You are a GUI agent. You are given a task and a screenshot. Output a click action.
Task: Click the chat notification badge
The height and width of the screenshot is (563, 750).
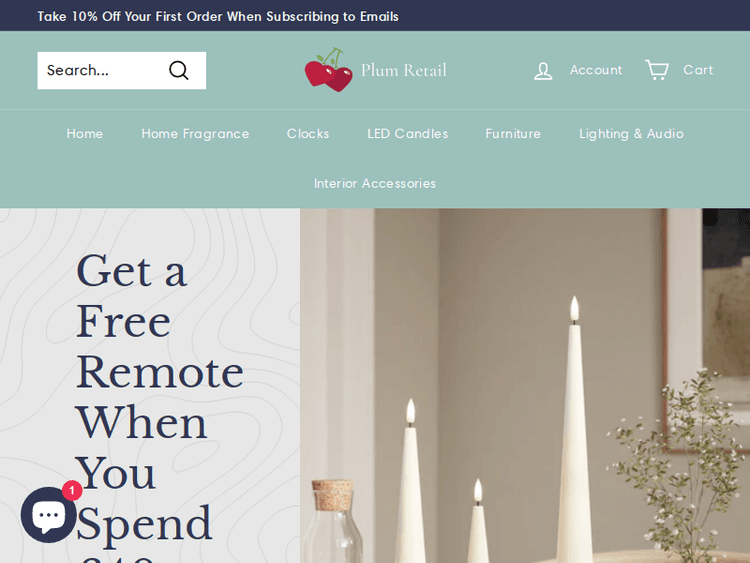(72, 490)
